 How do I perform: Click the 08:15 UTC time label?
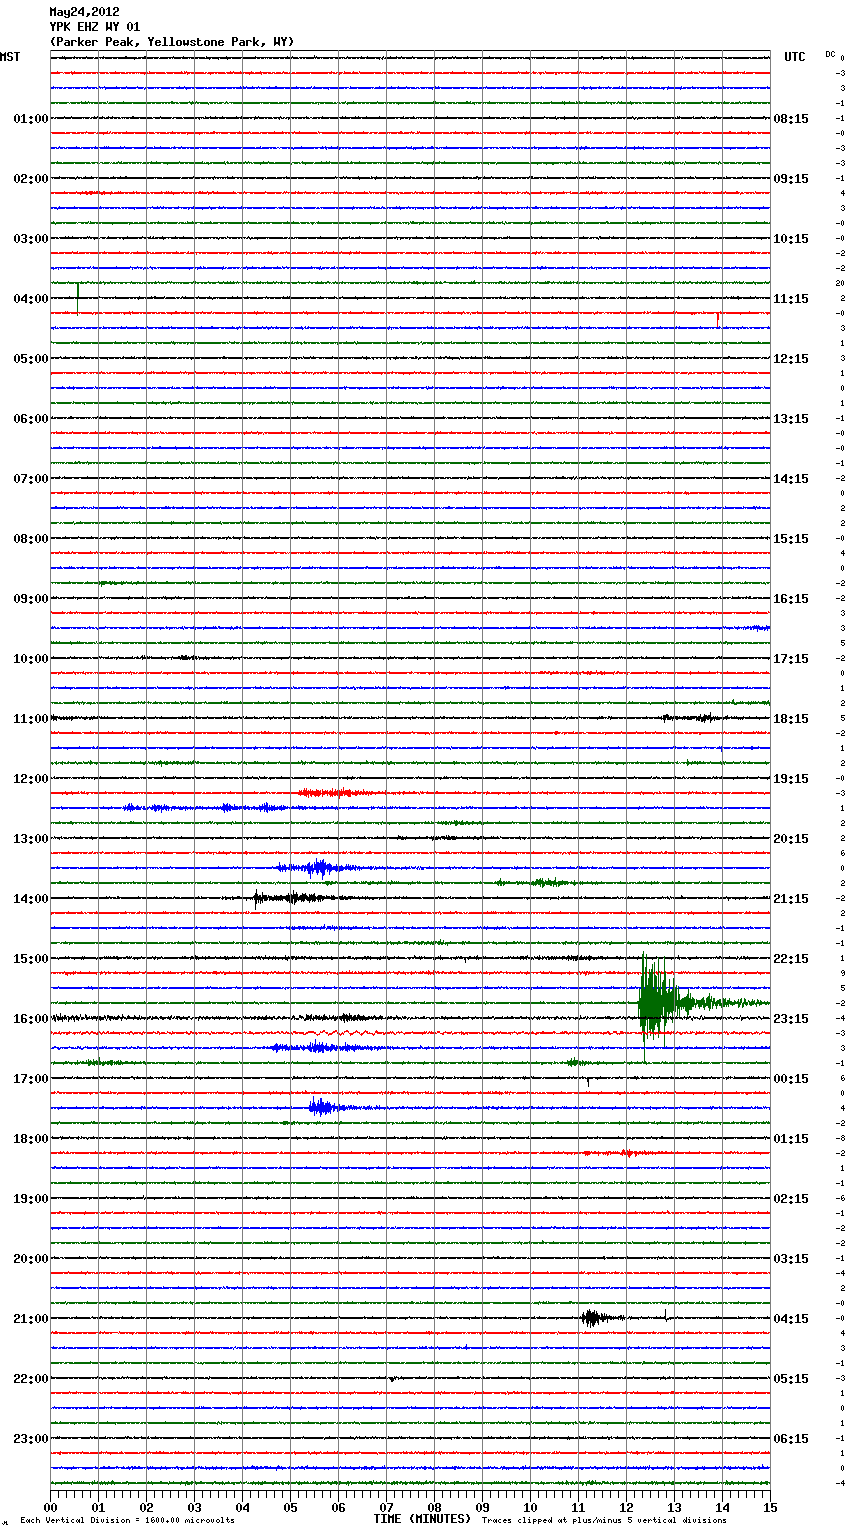(791, 119)
